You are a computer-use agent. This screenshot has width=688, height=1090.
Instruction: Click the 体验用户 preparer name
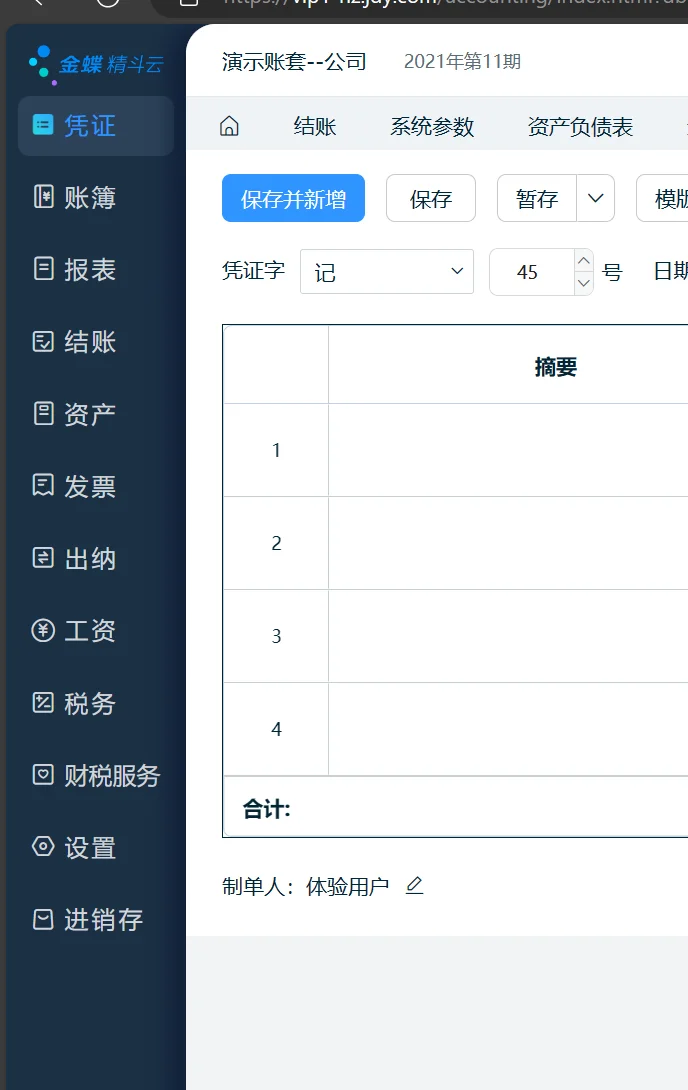coord(347,886)
